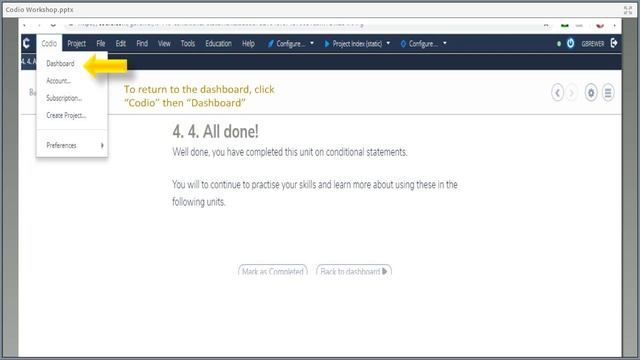Image resolution: width=640 pixels, height=360 pixels.
Task: Click the '4. 4. All done!' heading
Action: [x=216, y=131]
